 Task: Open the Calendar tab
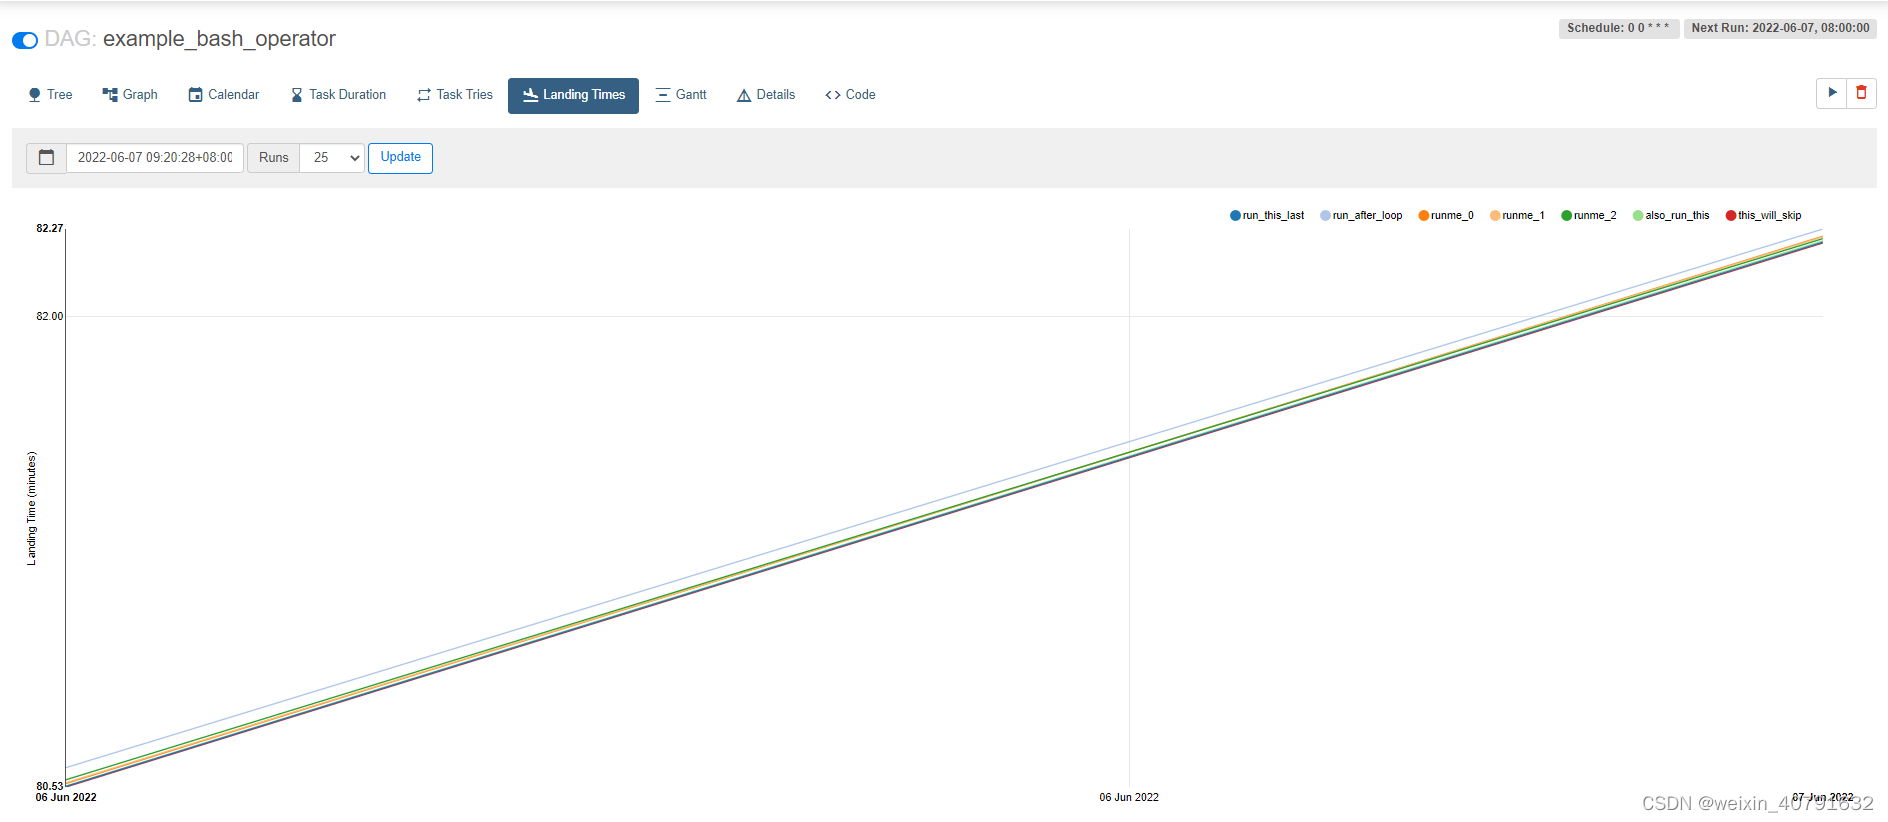point(224,95)
